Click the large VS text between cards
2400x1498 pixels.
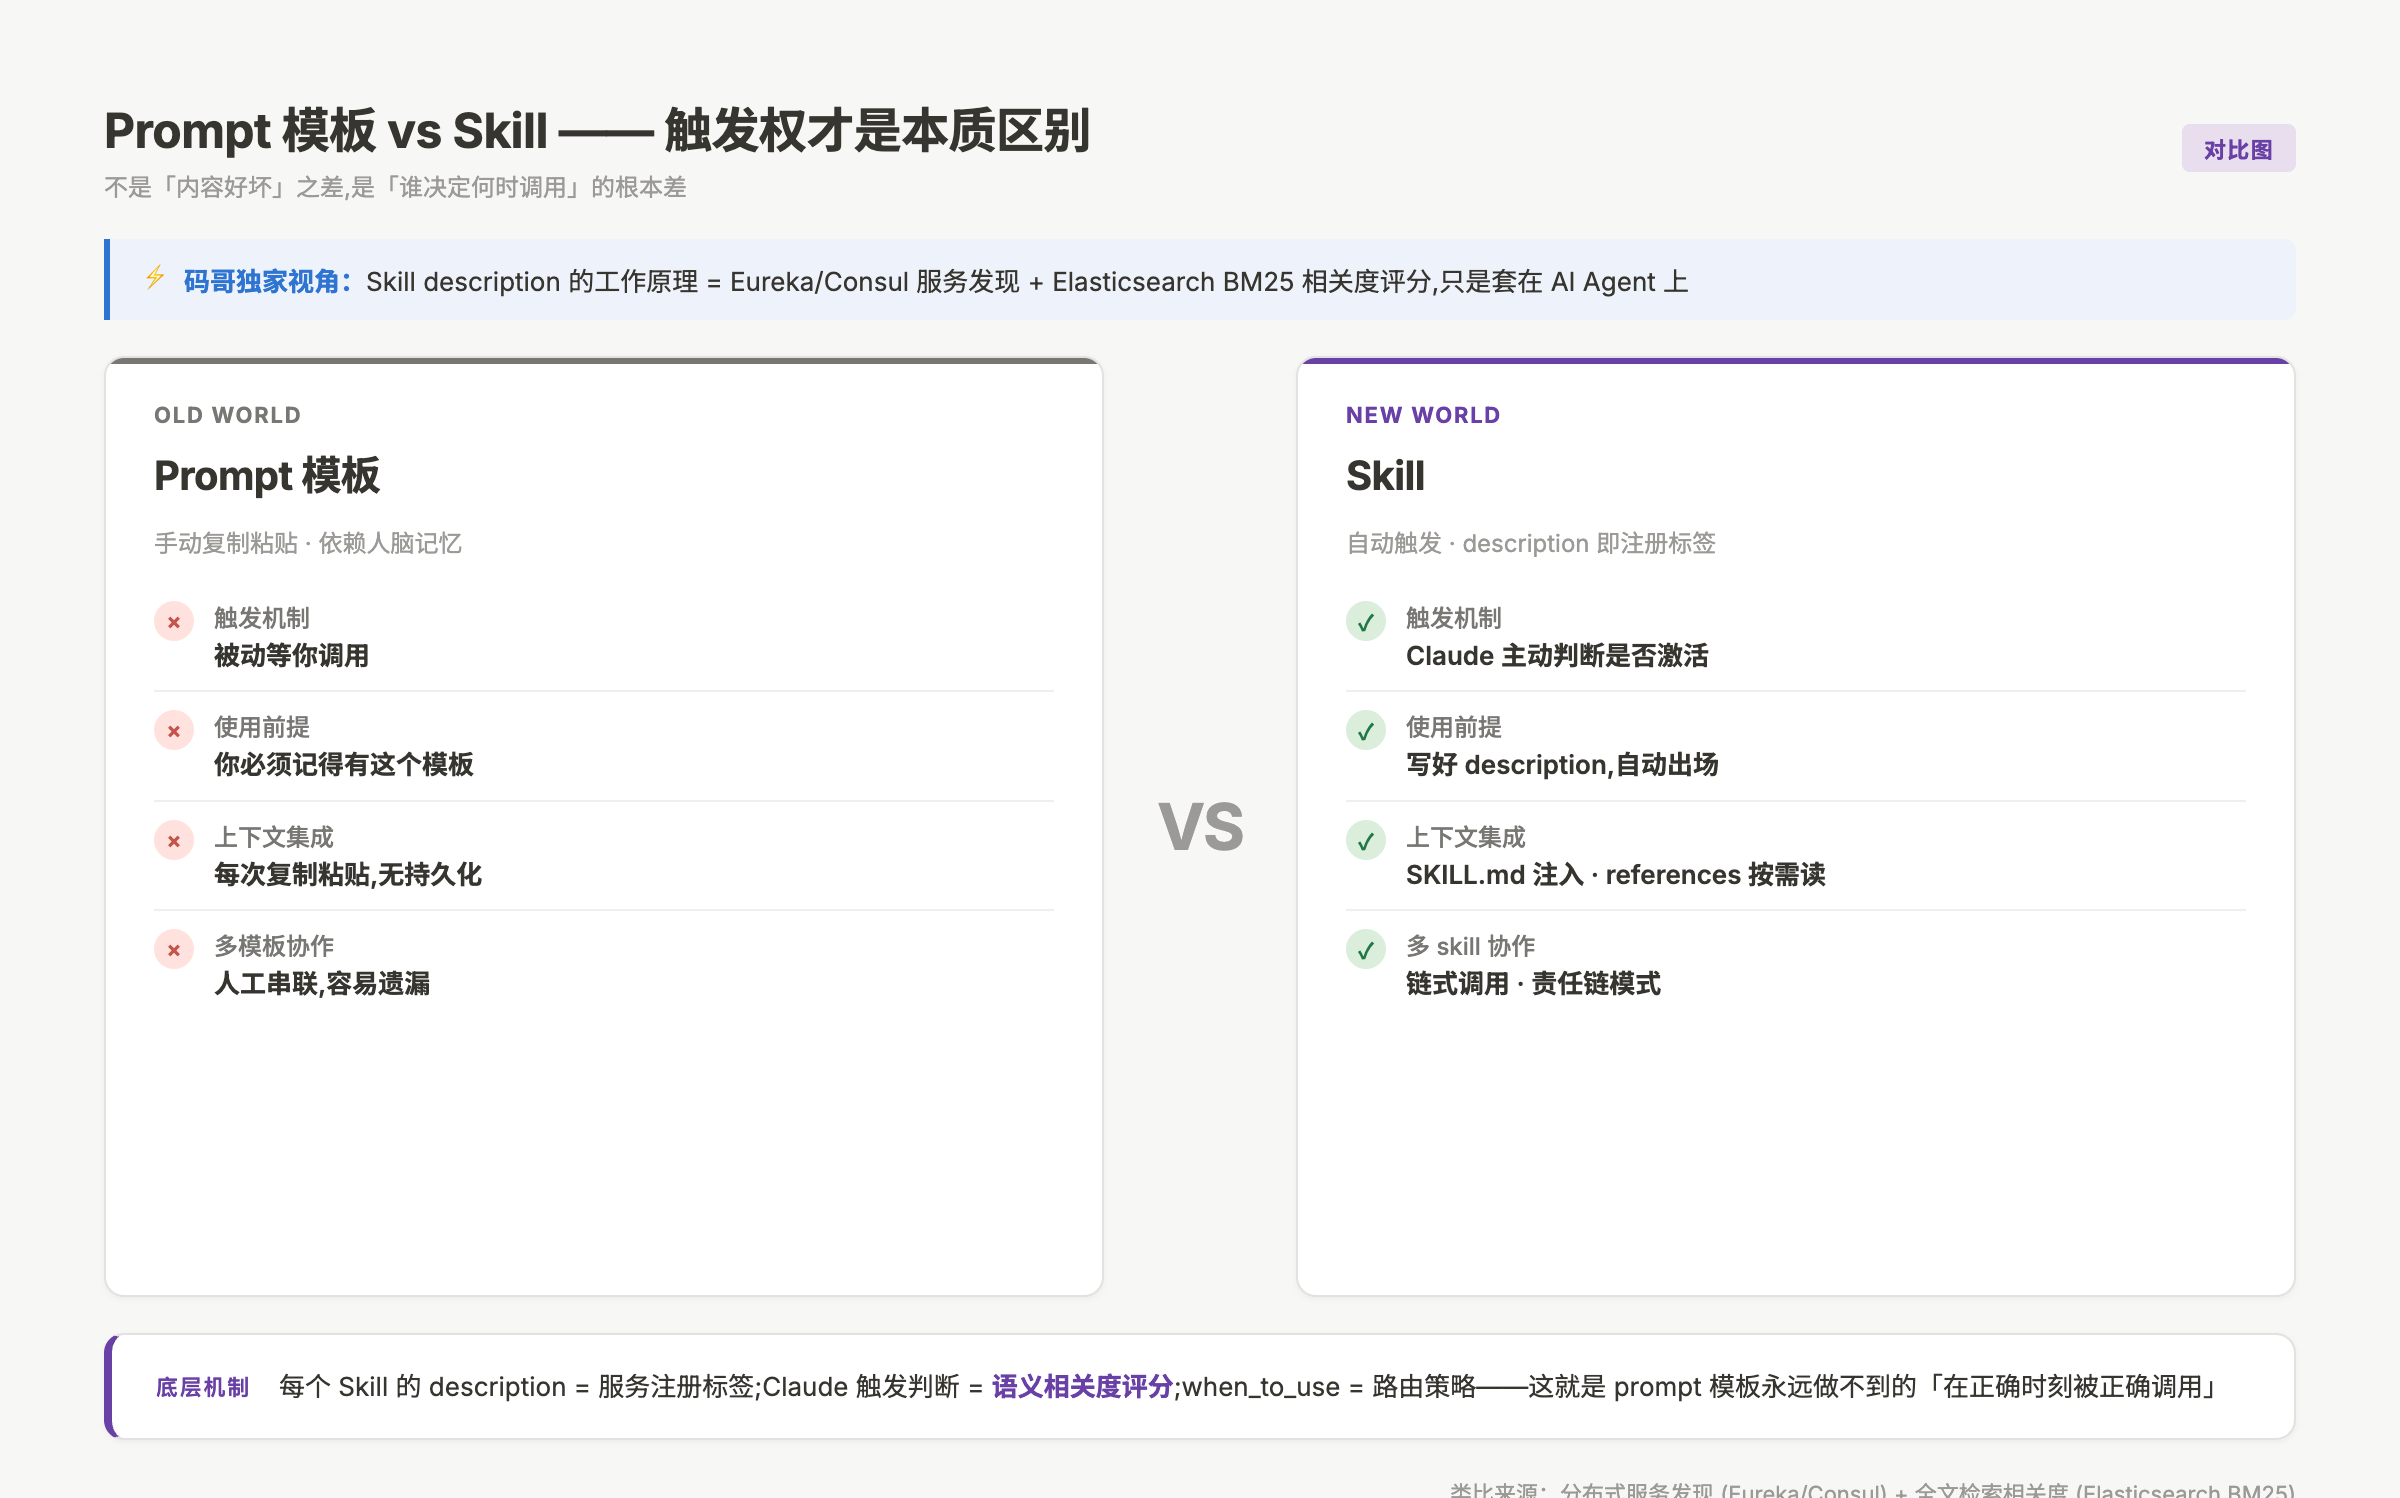(x=1201, y=827)
